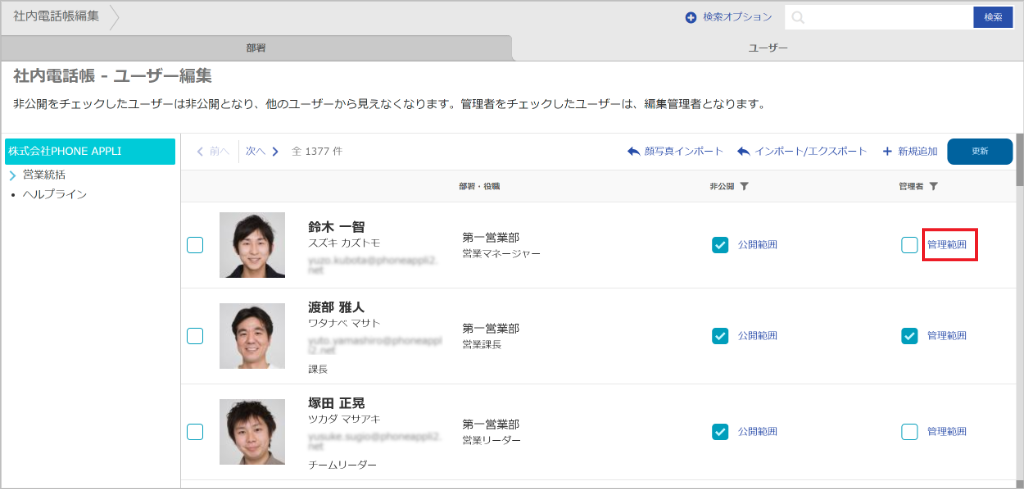
Task: Open 管理範囲 link for 鈴木 一智
Action: pos(947,245)
